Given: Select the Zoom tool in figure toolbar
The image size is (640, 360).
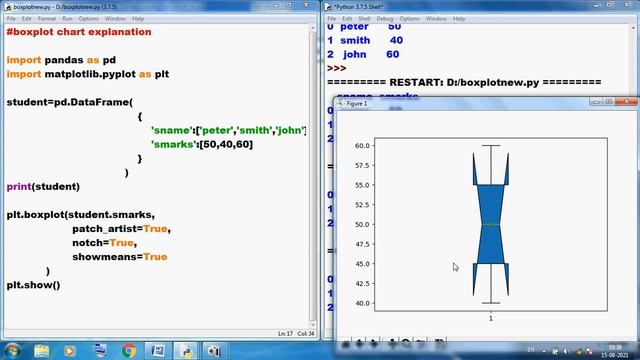Looking at the screenshot, I should tap(406, 344).
